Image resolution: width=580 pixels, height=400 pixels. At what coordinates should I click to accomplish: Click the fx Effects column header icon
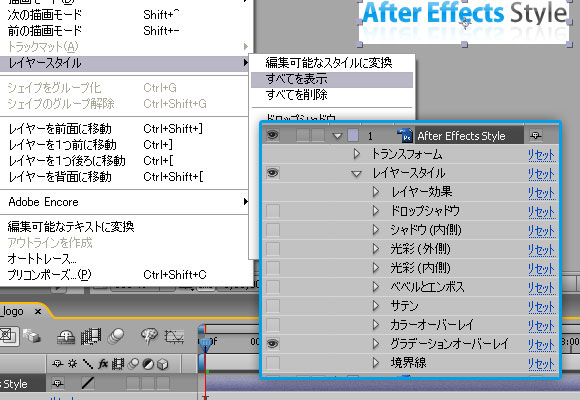(103, 364)
